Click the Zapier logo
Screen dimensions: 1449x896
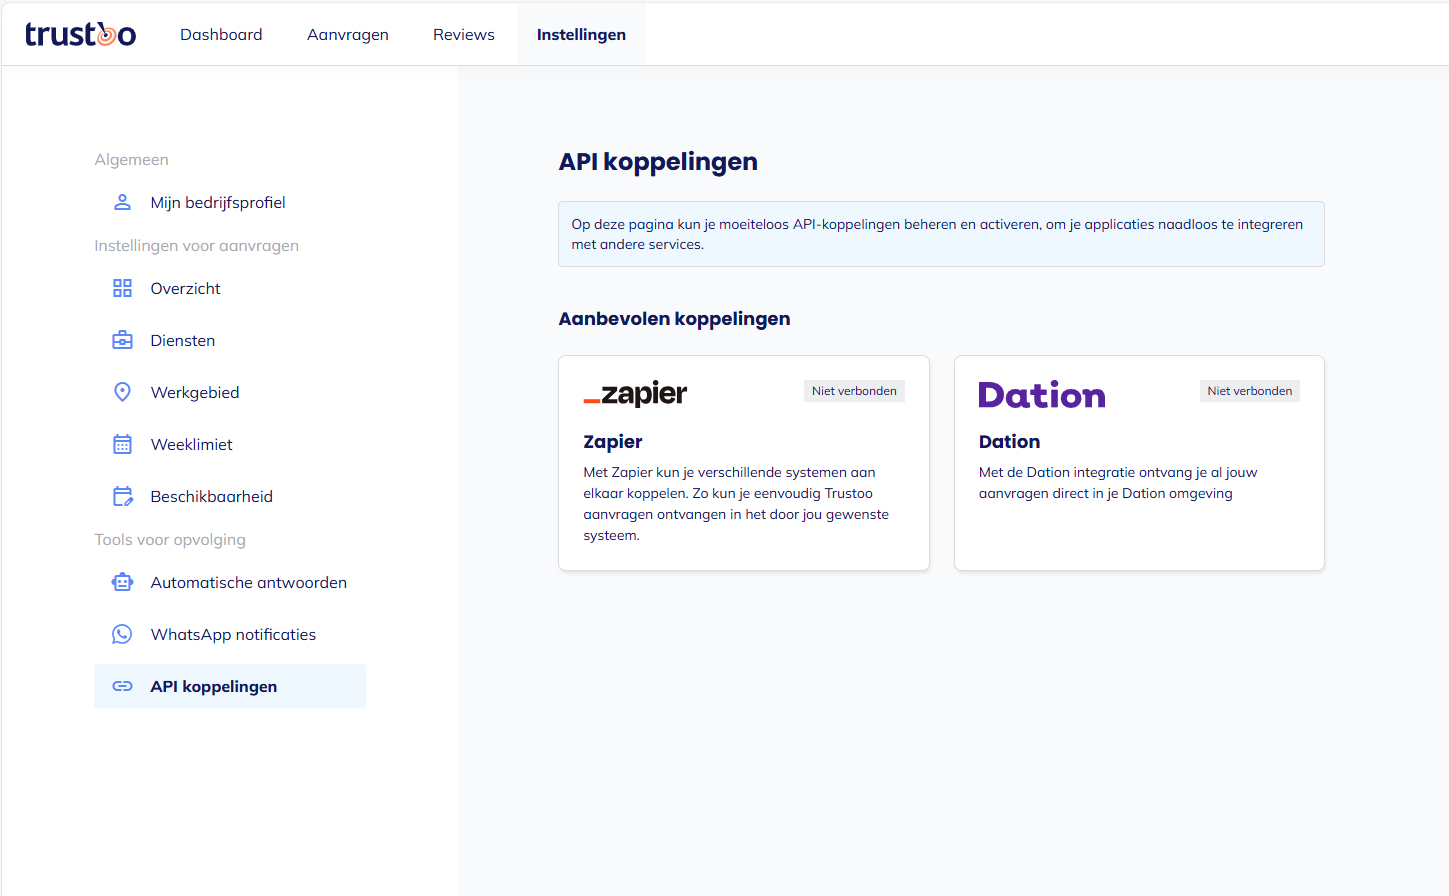click(x=635, y=394)
